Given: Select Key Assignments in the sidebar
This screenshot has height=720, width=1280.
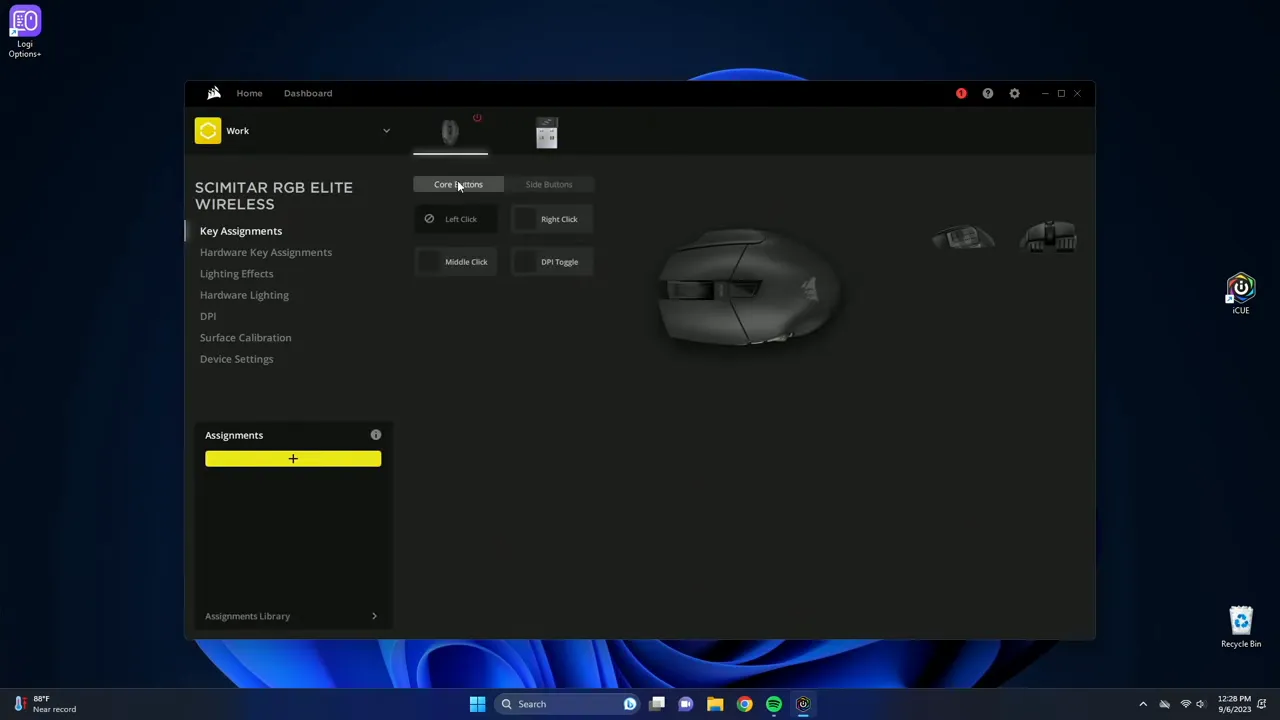Looking at the screenshot, I should pos(241,231).
